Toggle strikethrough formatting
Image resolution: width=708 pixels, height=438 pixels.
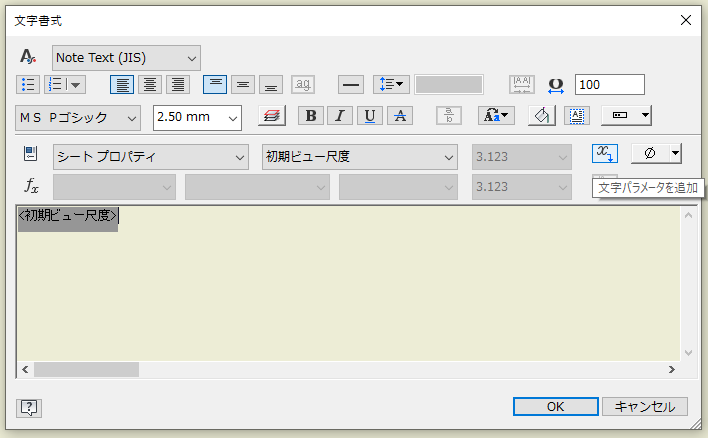coord(400,116)
